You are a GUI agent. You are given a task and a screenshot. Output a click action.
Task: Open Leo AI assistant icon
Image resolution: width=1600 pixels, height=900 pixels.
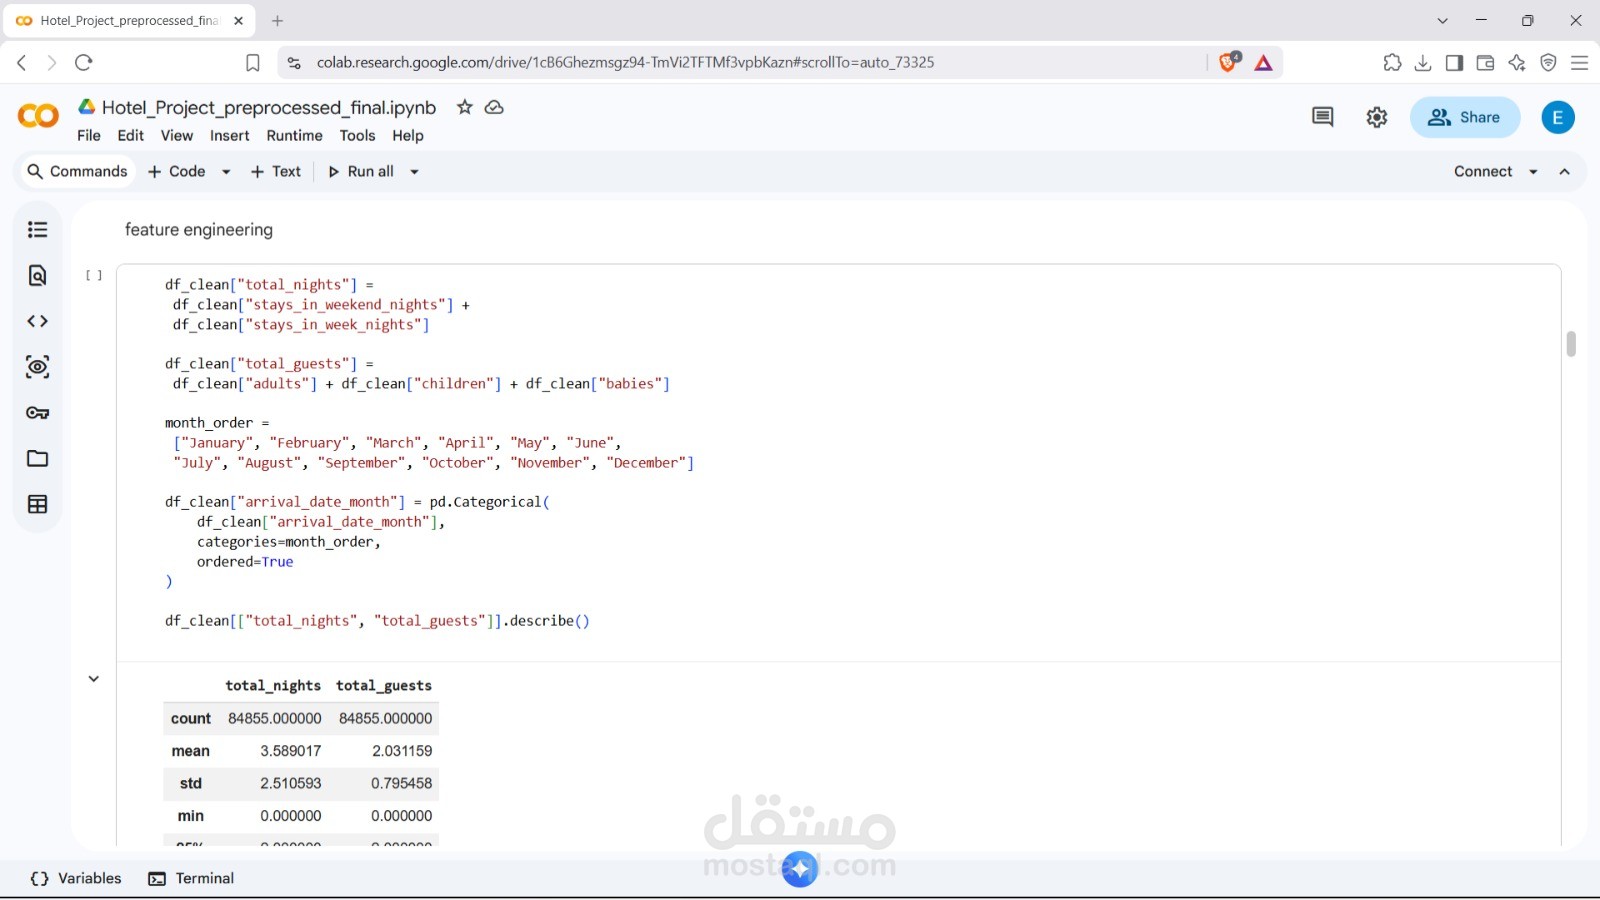click(1517, 63)
